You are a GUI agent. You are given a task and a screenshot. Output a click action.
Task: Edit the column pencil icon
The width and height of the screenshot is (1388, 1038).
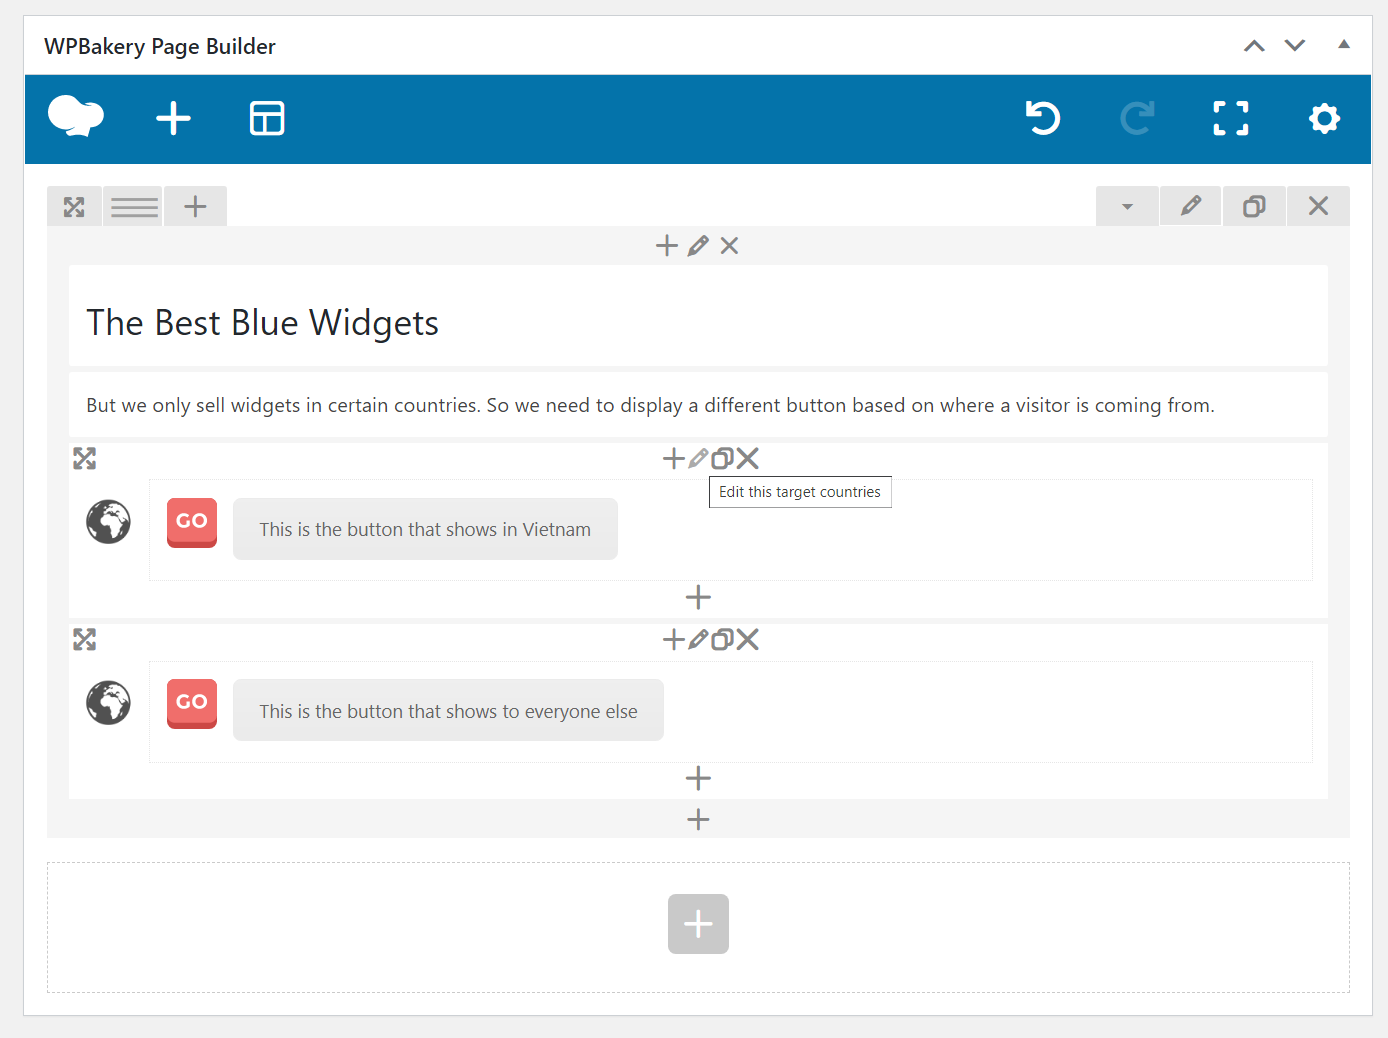click(x=698, y=246)
